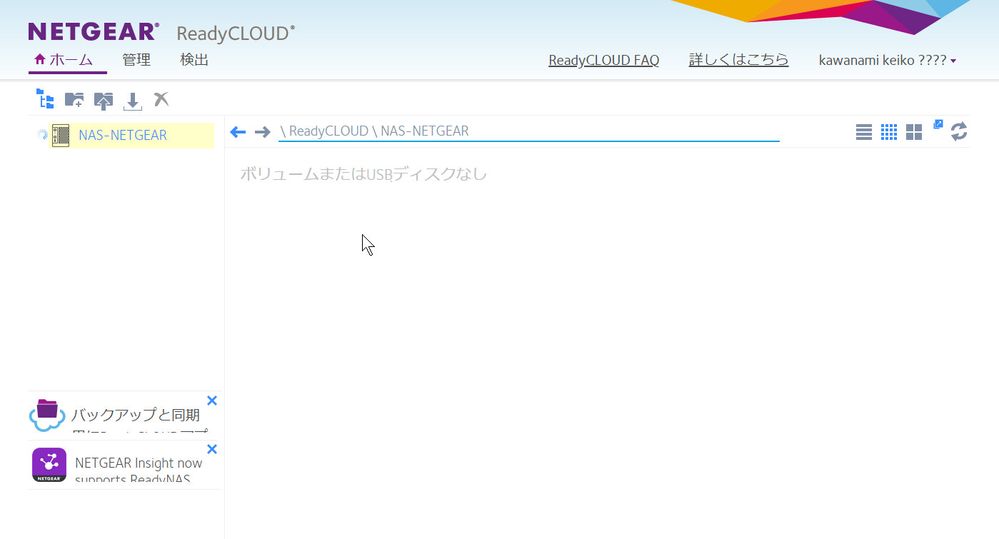Click the ボリュームまたはUSBディスクなし message
Viewport: 999px width, 539px height.
click(x=363, y=174)
